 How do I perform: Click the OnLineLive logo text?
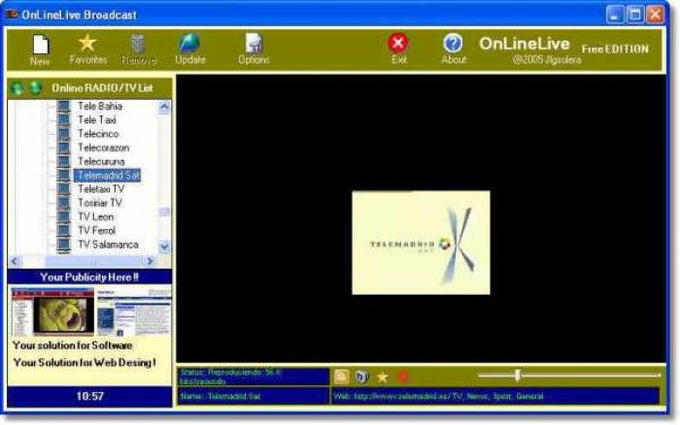524,44
